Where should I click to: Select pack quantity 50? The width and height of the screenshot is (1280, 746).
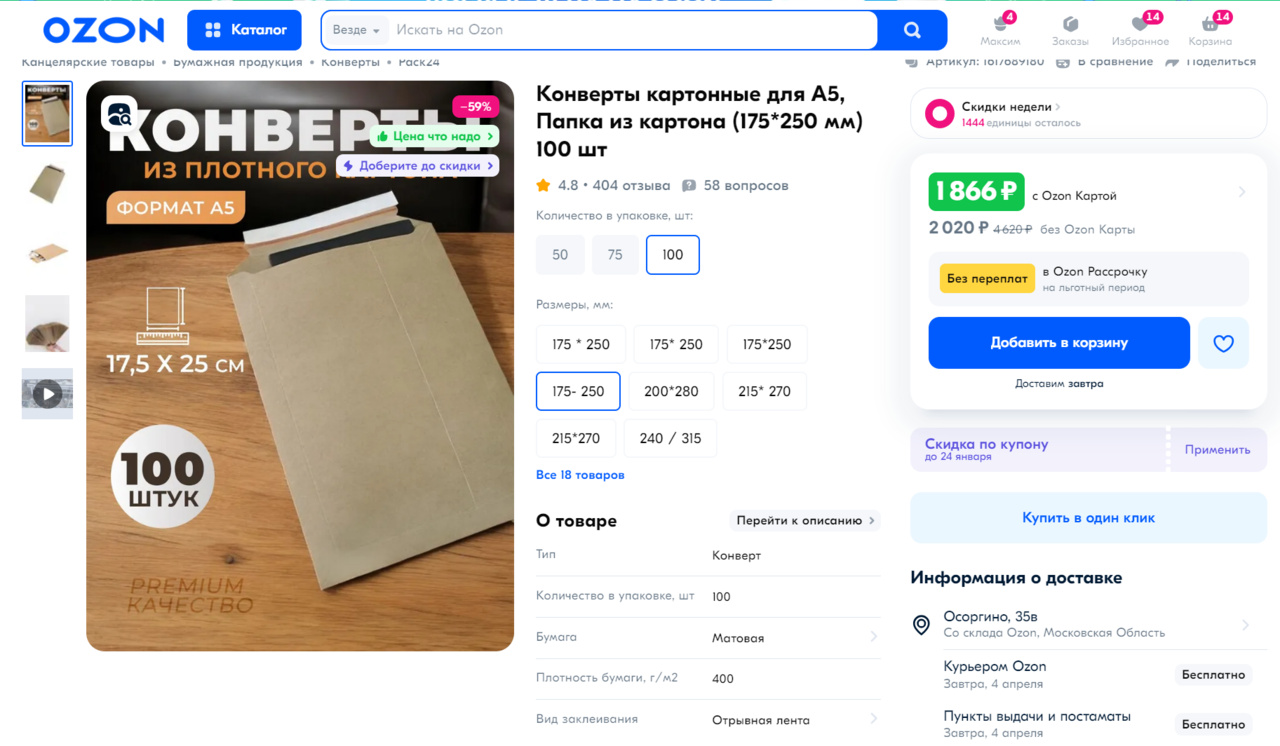pos(560,255)
